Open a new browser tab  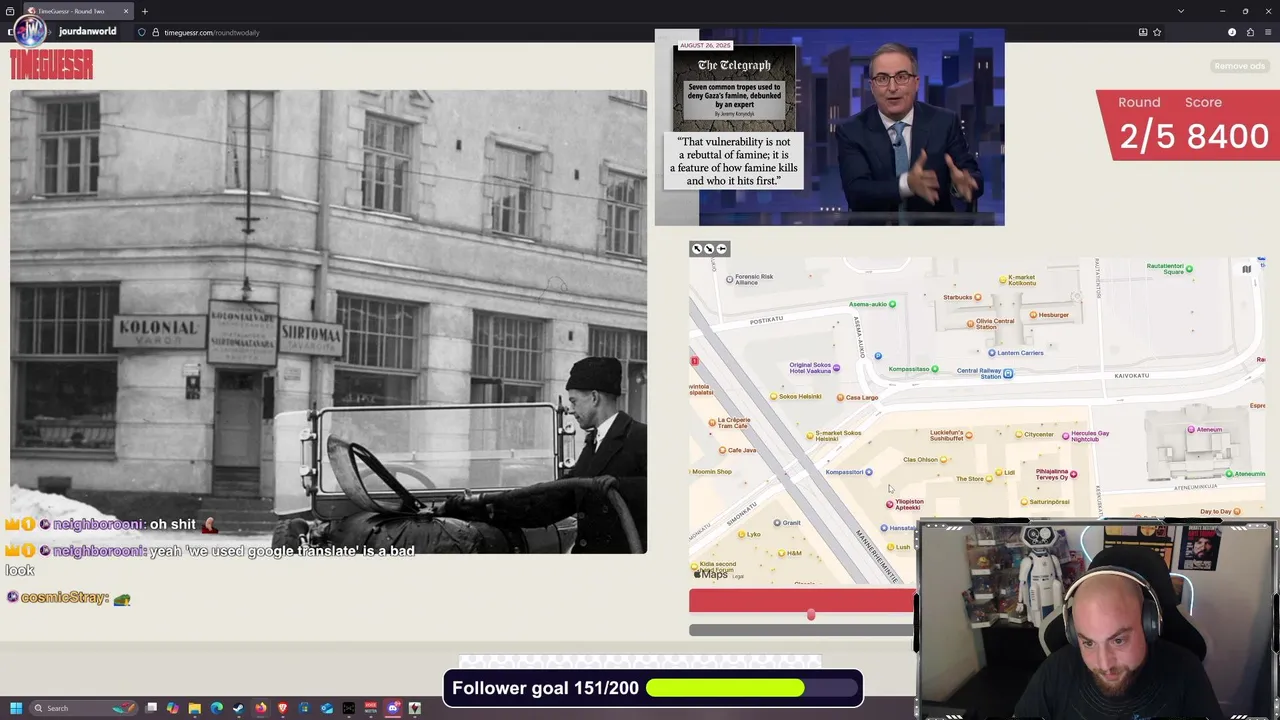145,11
